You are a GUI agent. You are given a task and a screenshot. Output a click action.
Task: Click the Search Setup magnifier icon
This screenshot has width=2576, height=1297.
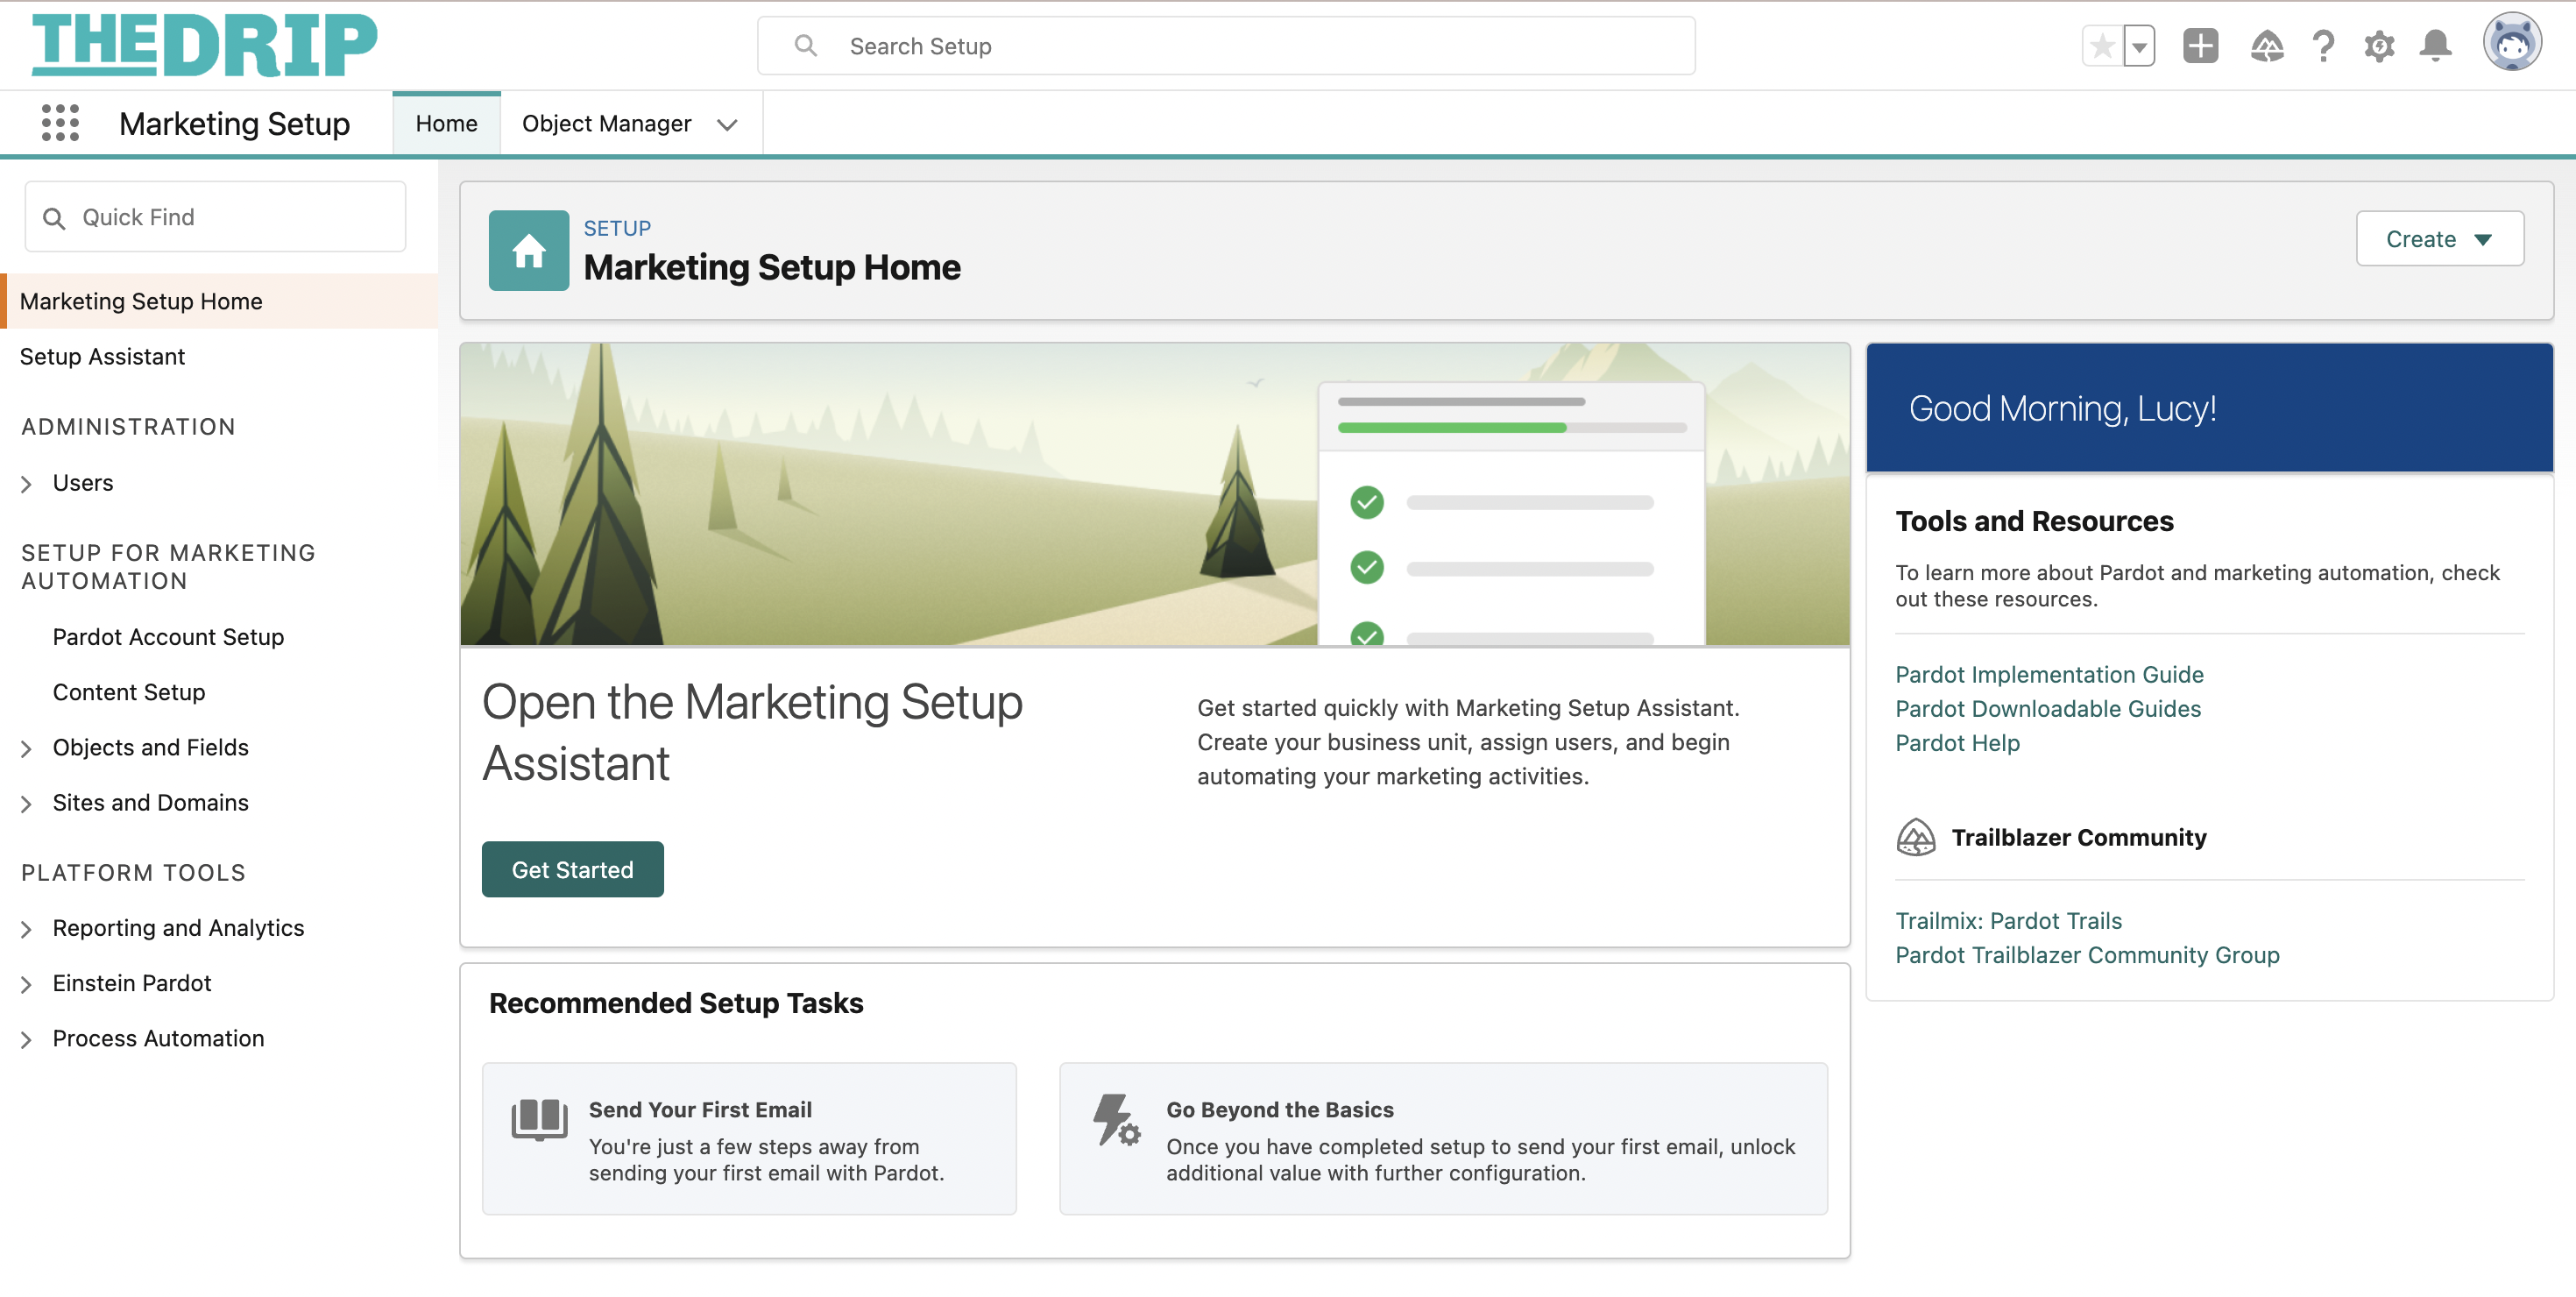coord(805,46)
